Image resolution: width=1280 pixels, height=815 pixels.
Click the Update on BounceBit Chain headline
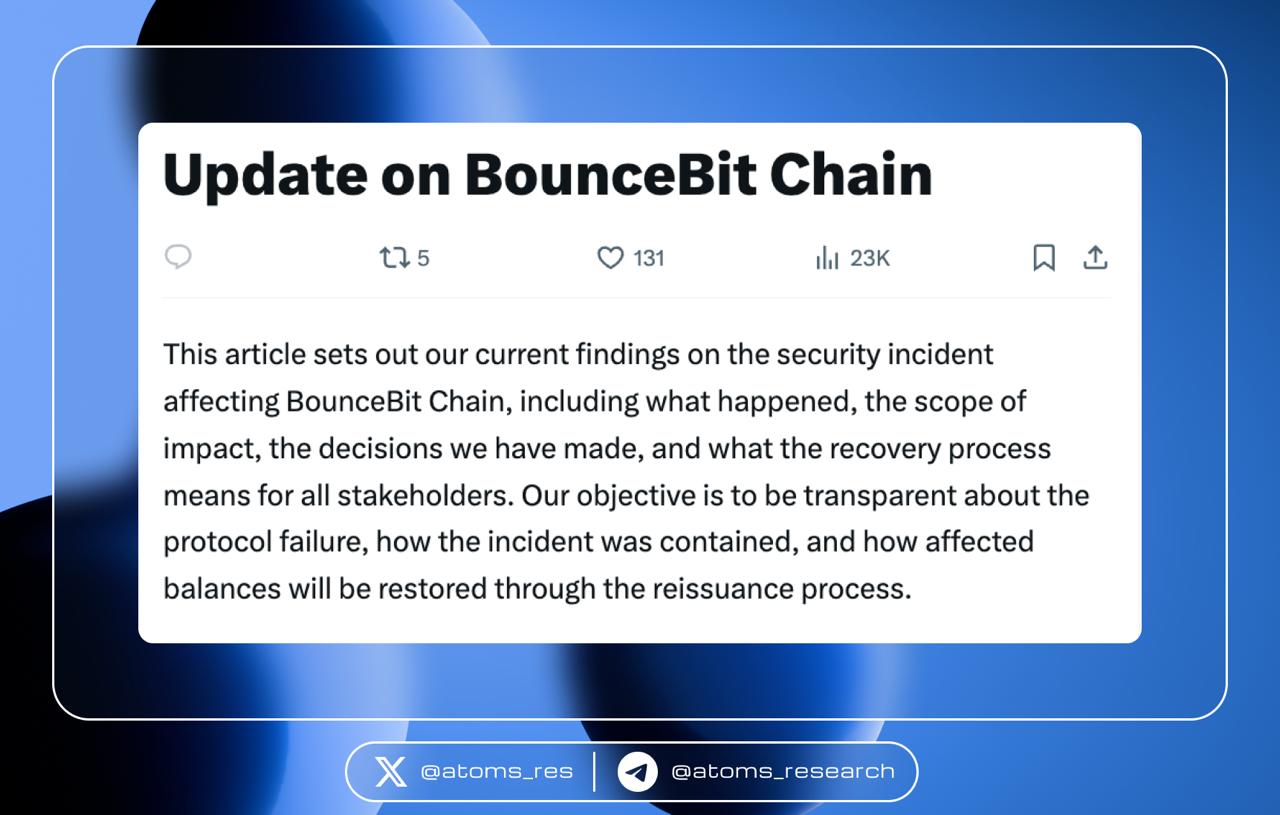548,175
